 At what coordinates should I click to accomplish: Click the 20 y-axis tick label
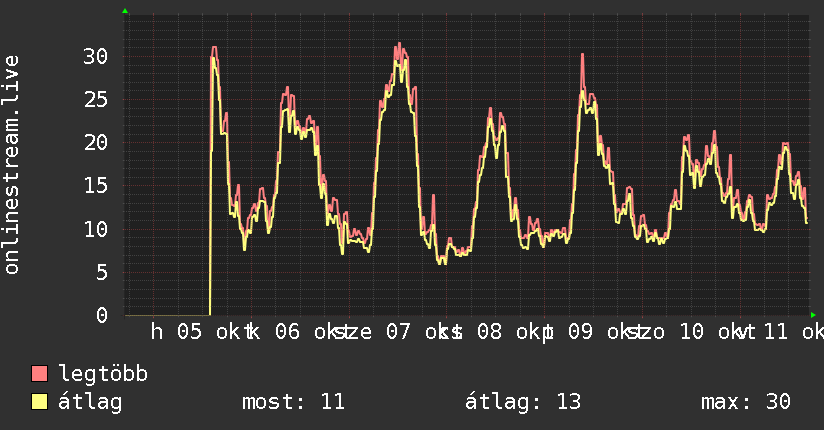(x=96, y=142)
